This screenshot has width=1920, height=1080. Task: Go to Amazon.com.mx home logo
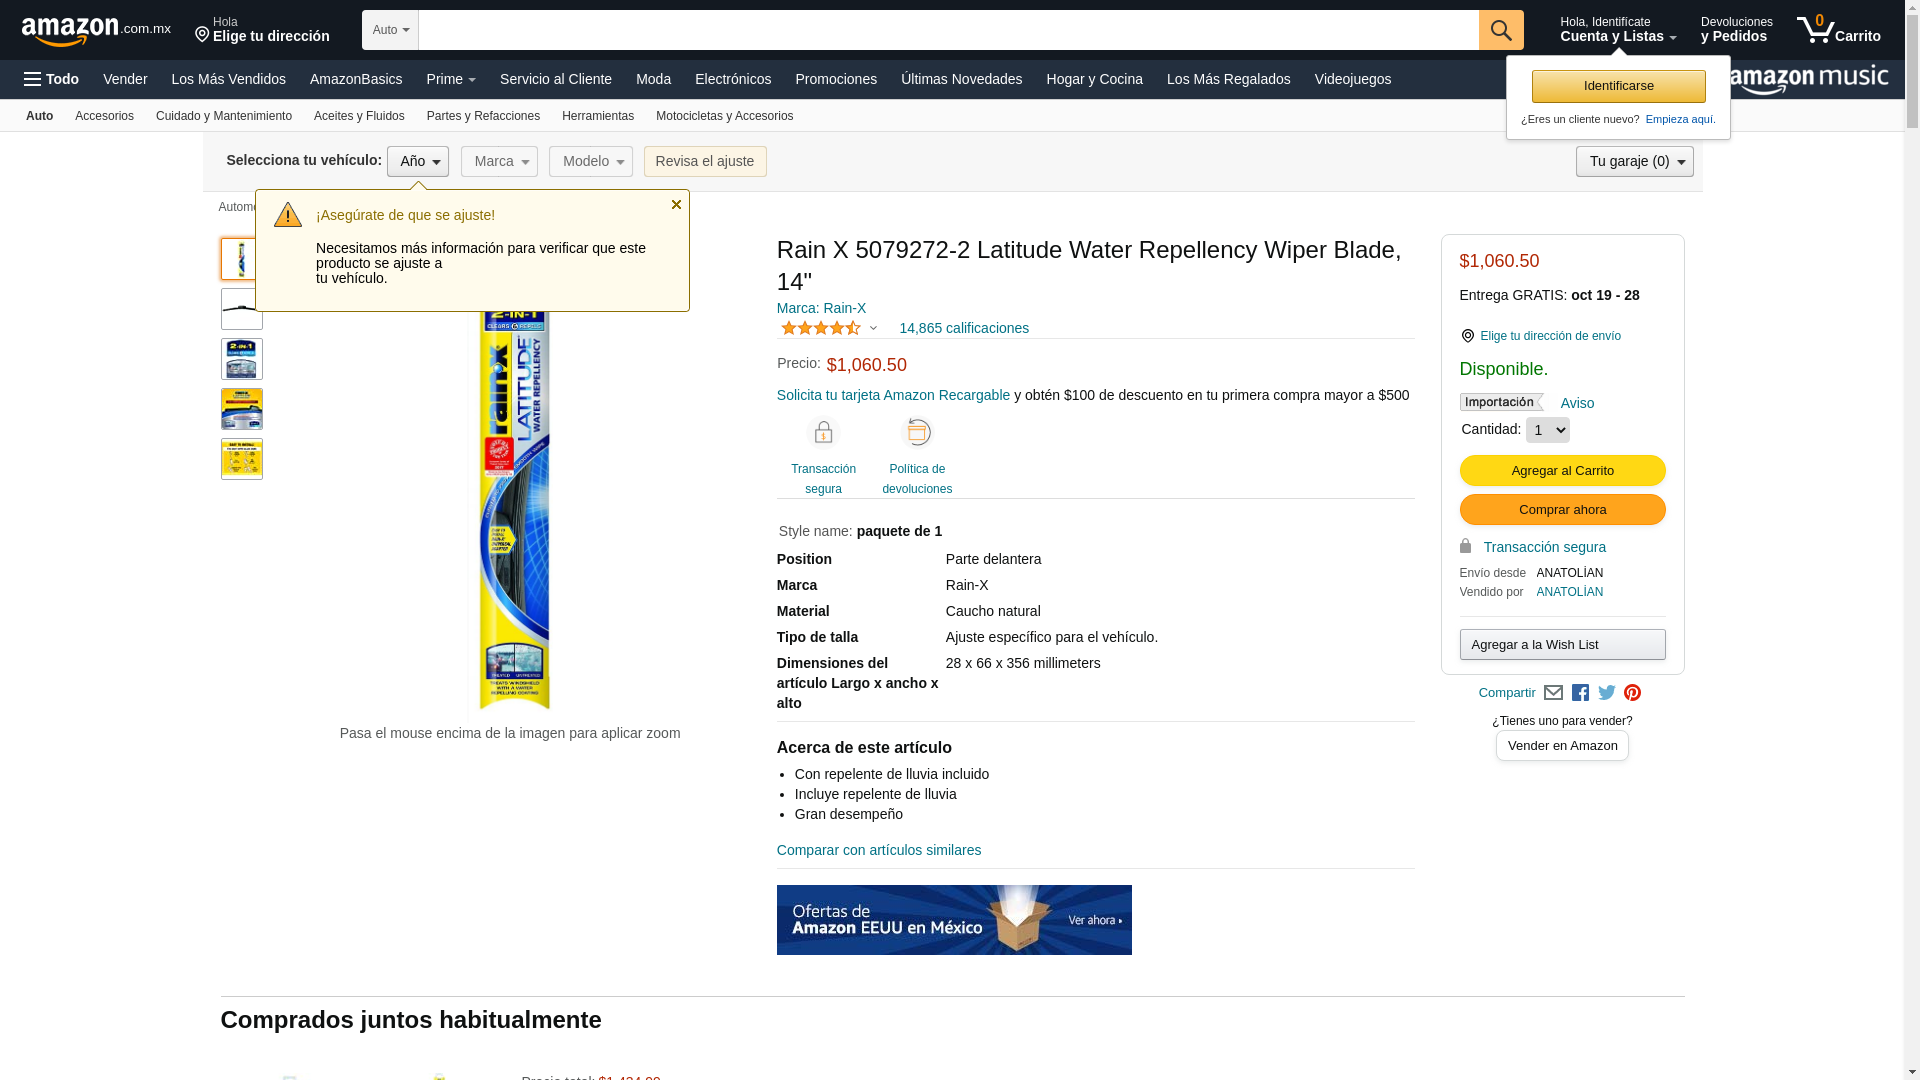[96, 31]
